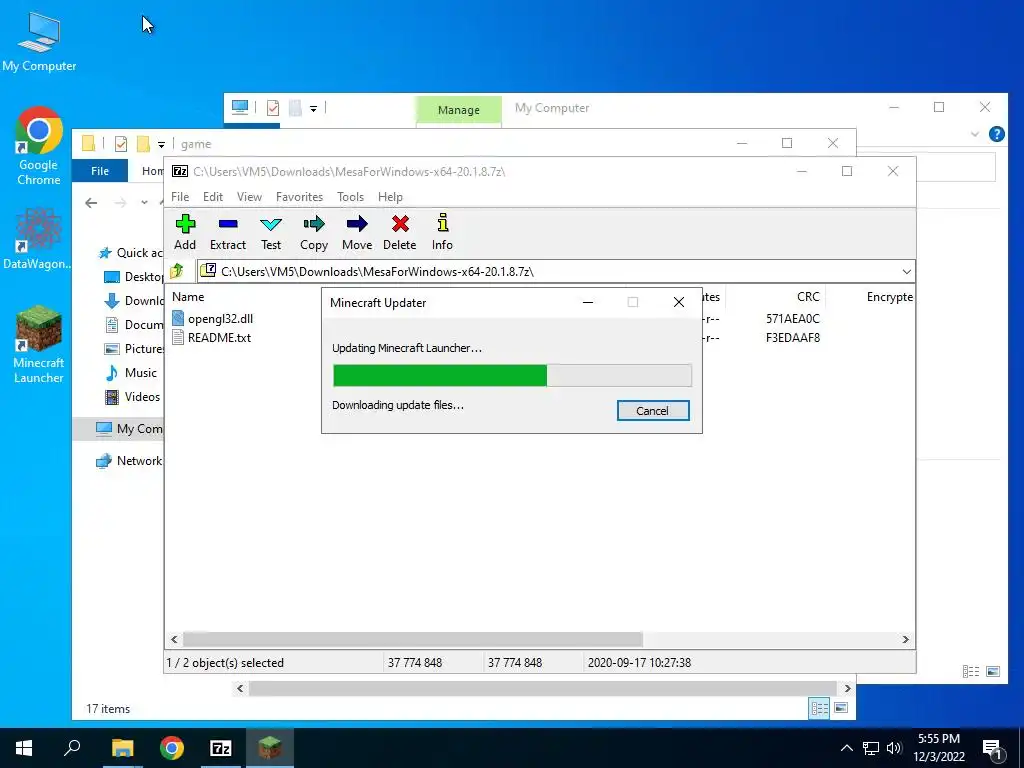
Task: Open File Explorer from the taskbar
Action: pyautogui.click(x=122, y=748)
